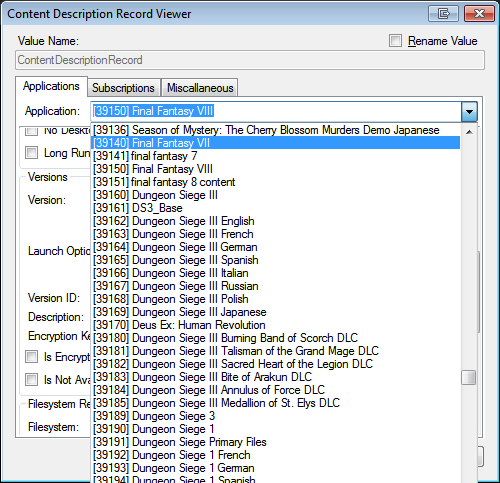The height and width of the screenshot is (483, 500).
Task: Select [39183] Bite of Arakun DLC
Action: [x=276, y=377]
